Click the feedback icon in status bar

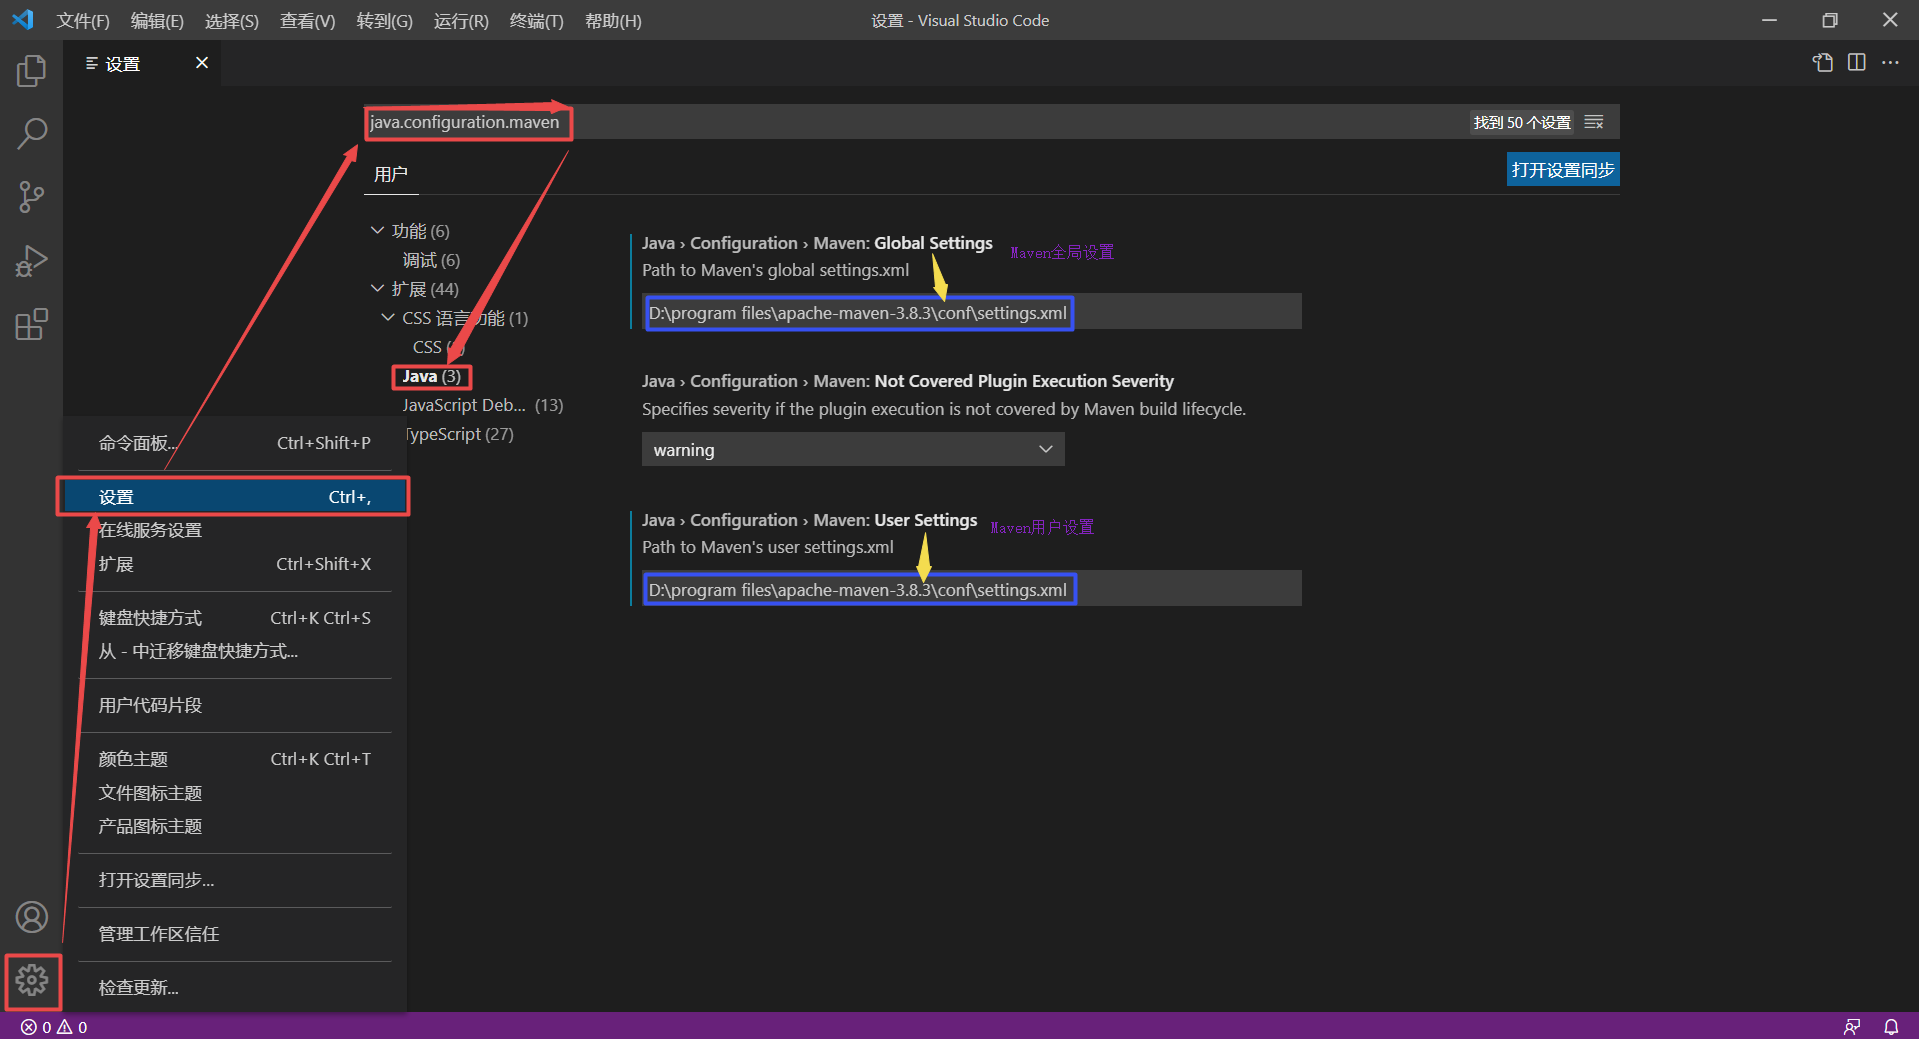[1852, 1027]
